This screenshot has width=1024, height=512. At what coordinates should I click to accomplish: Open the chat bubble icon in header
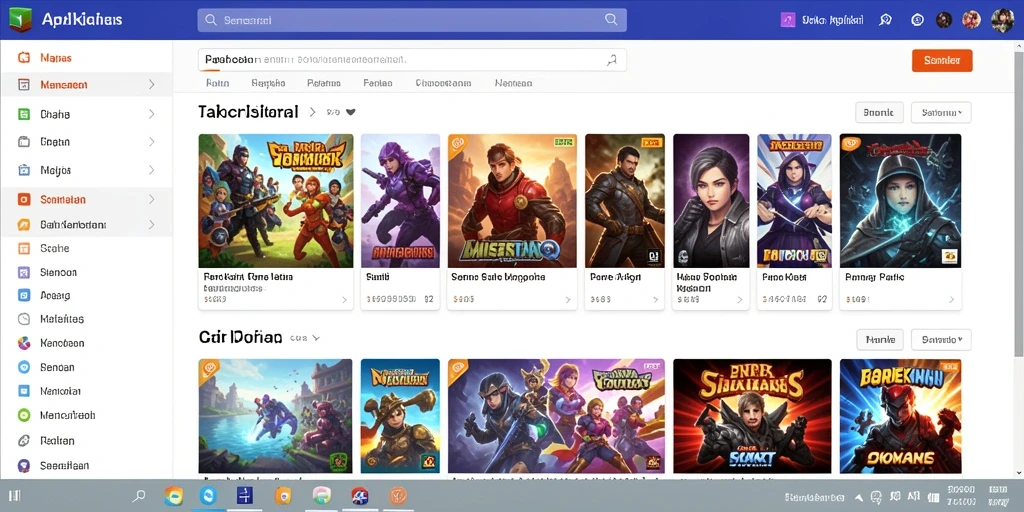coord(886,20)
